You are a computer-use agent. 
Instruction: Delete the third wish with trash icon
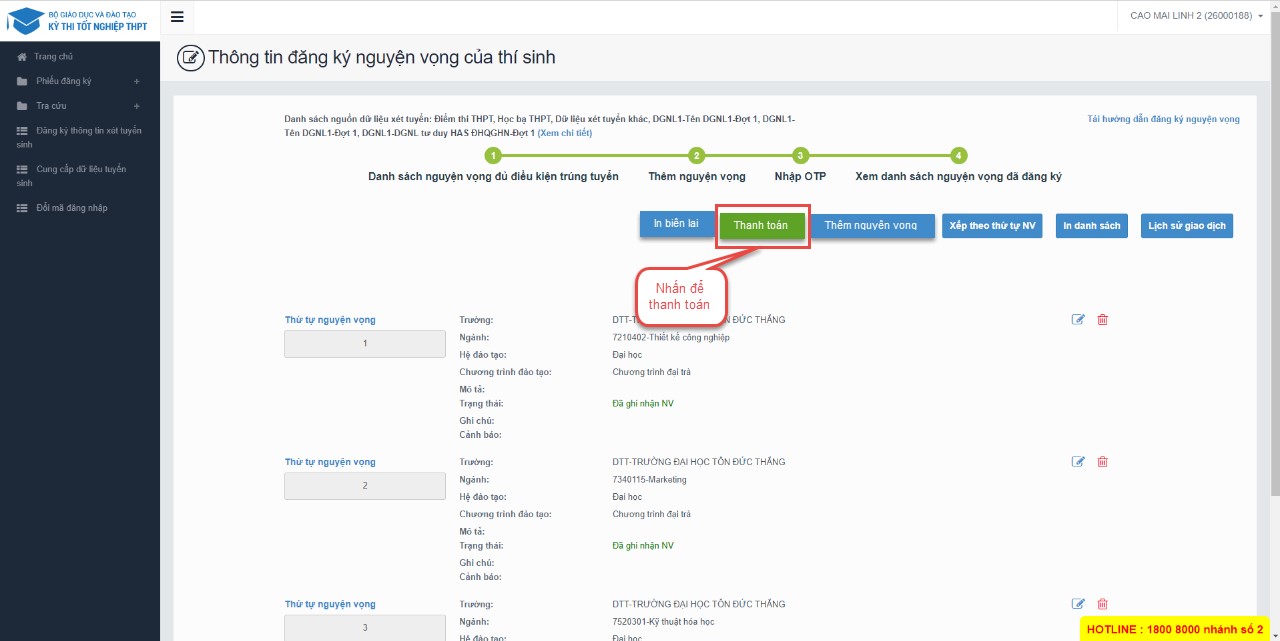[x=1103, y=604]
